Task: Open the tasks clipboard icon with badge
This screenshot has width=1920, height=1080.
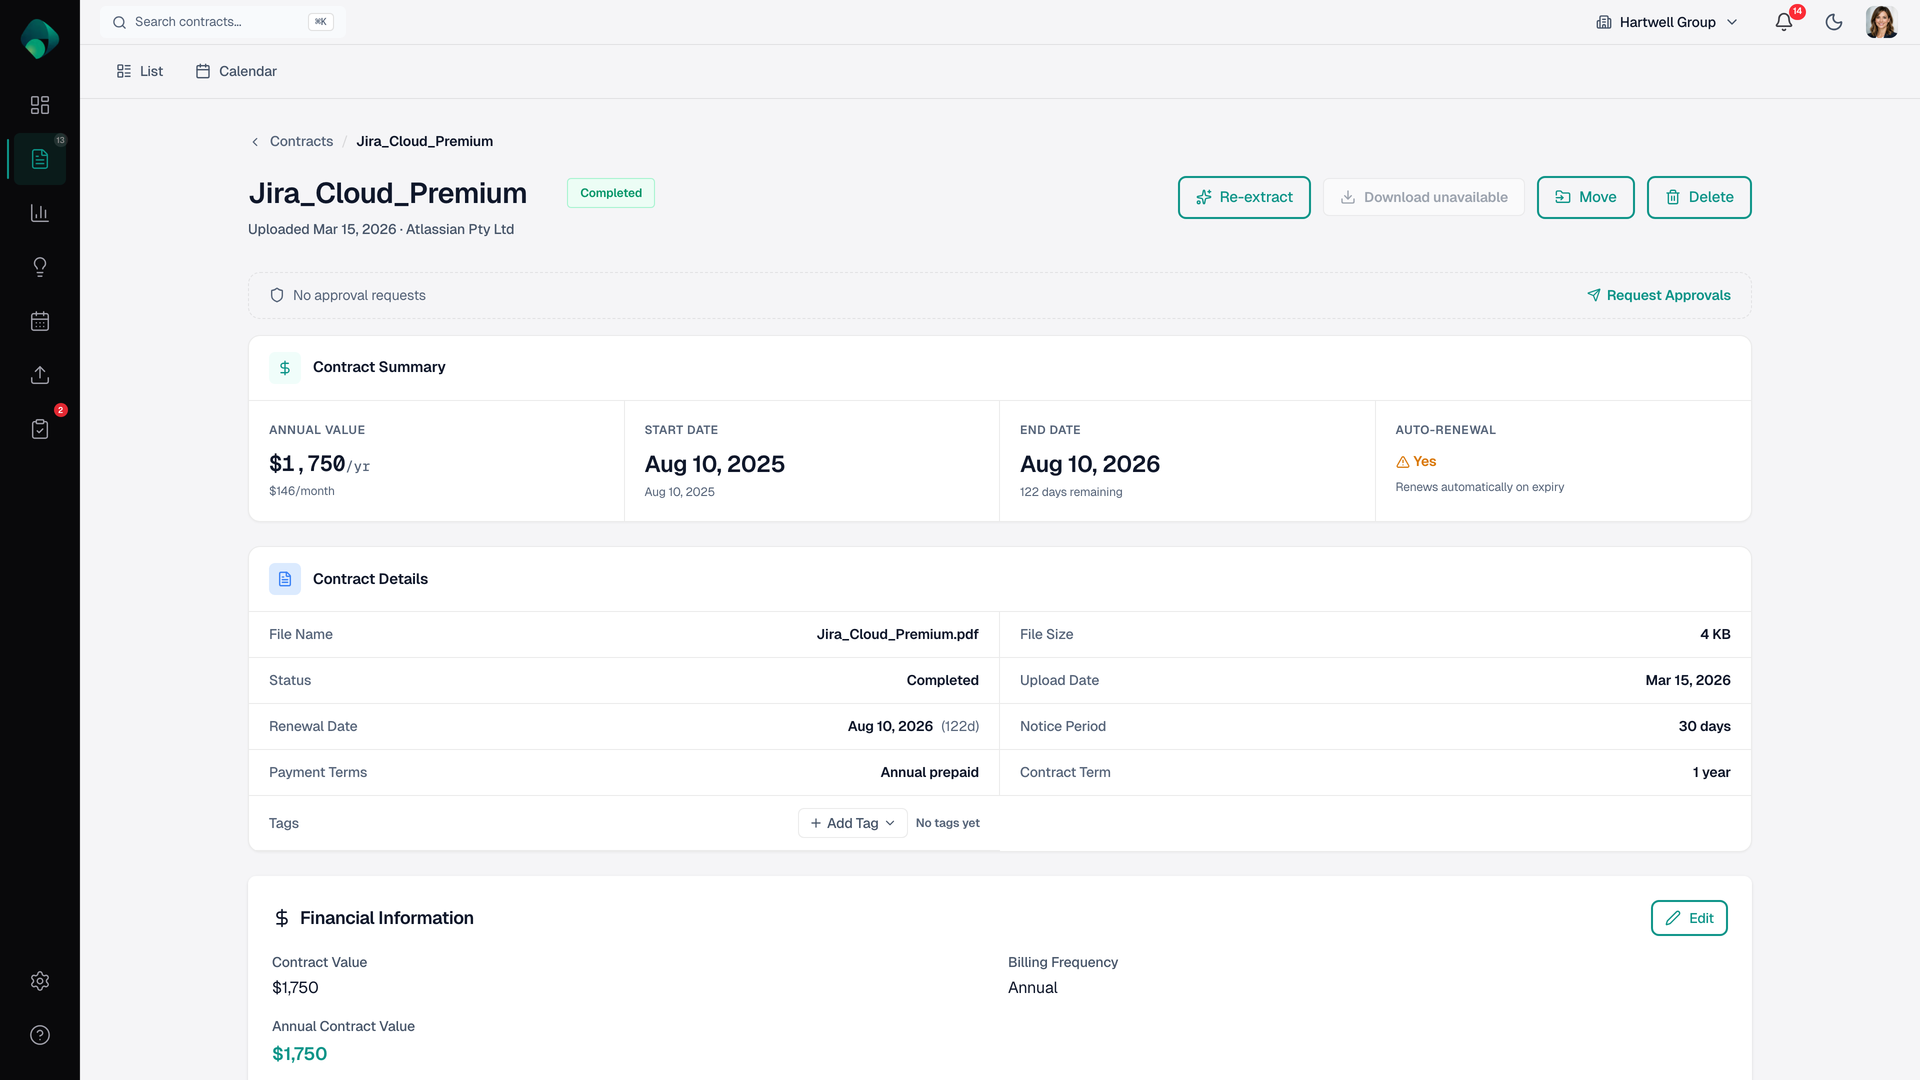Action: pyautogui.click(x=40, y=429)
